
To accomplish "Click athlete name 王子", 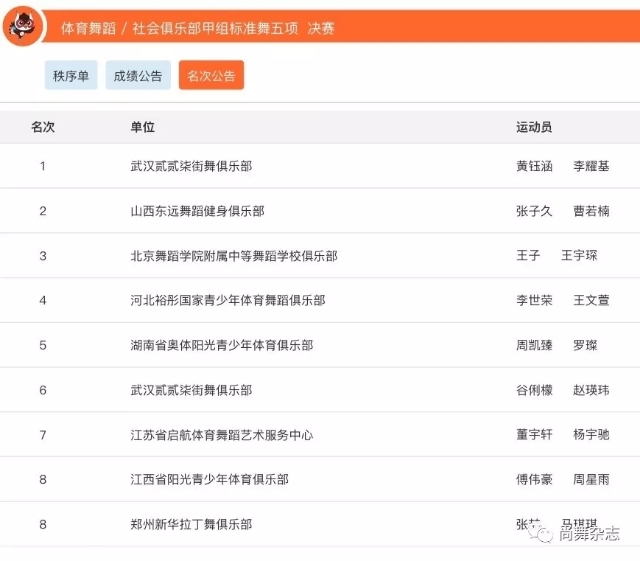I will [528, 256].
